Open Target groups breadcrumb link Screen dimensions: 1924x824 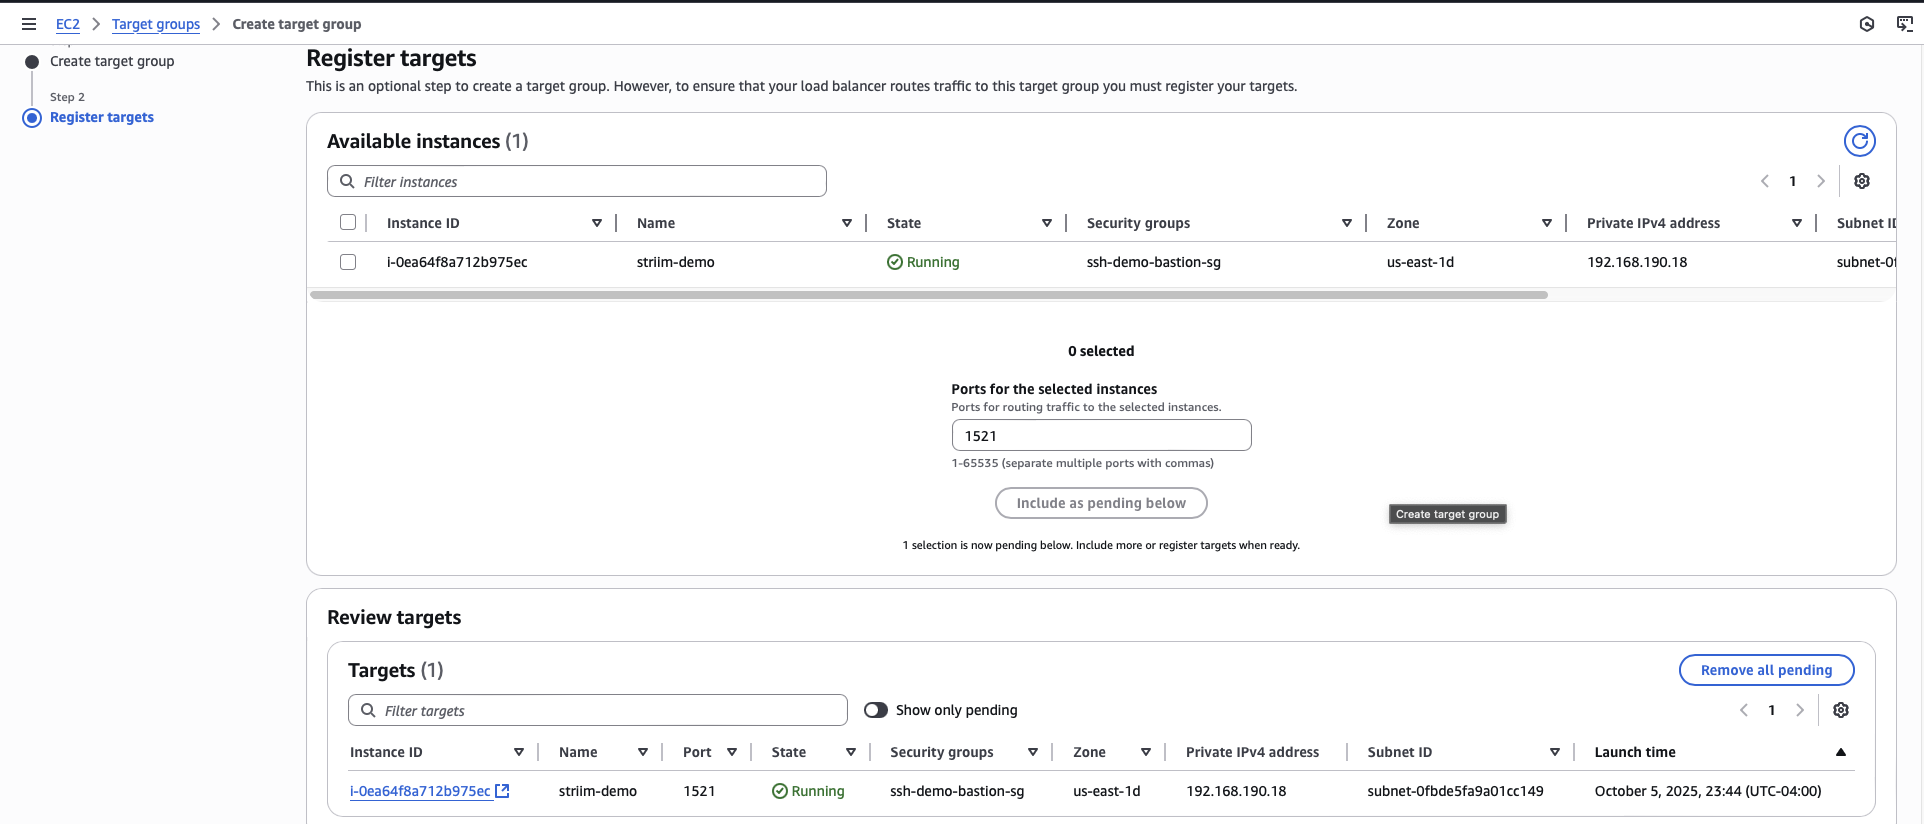tap(155, 24)
